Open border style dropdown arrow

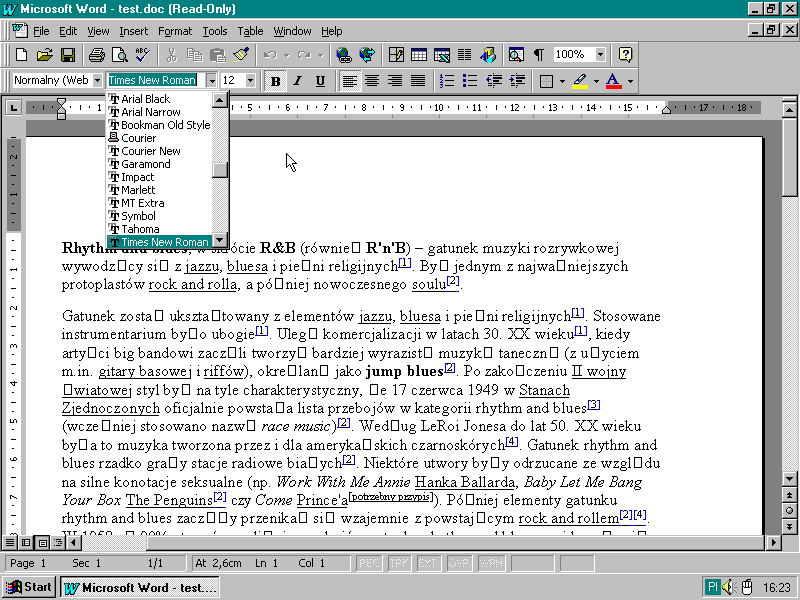click(x=562, y=81)
